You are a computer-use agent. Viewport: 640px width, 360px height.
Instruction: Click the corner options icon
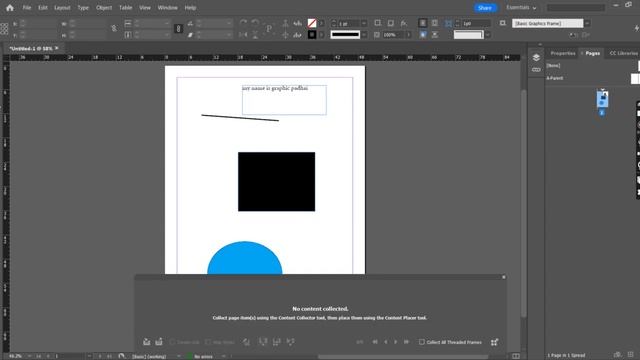pyautogui.click(x=448, y=23)
